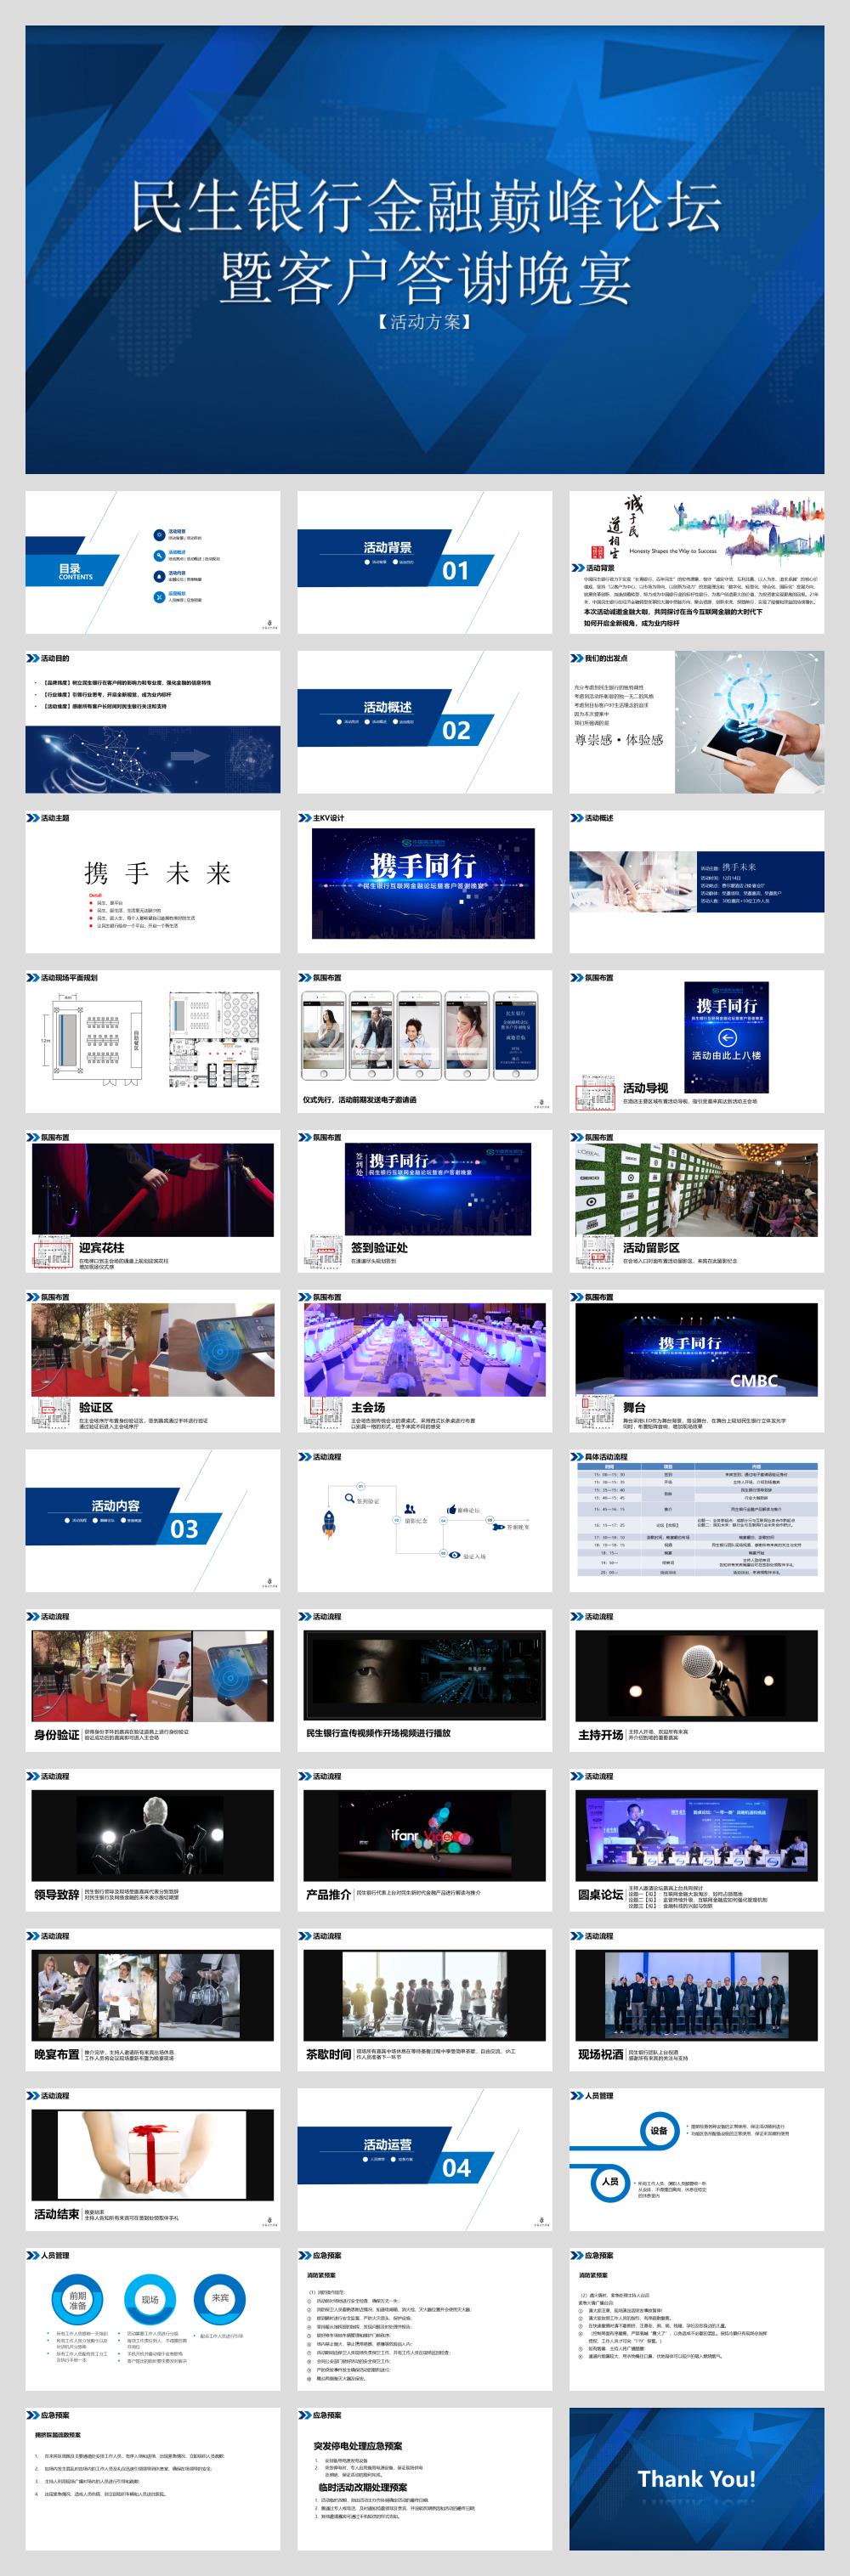
Task: Click the 活动由此上八楼 guide sign image
Action: click(x=727, y=1037)
